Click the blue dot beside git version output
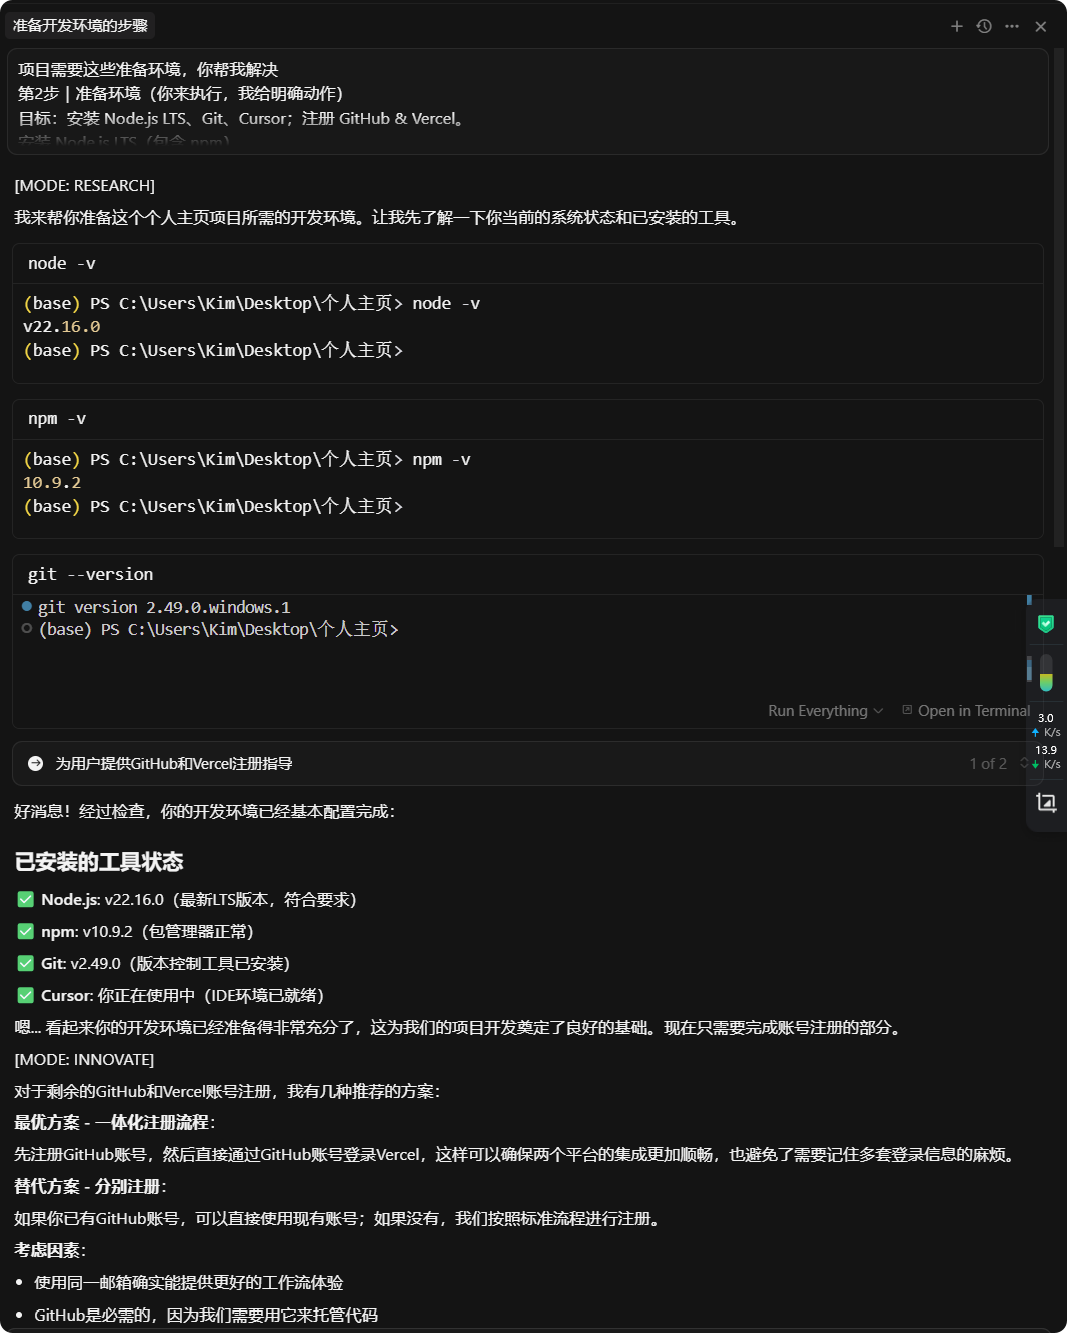 click(27, 606)
